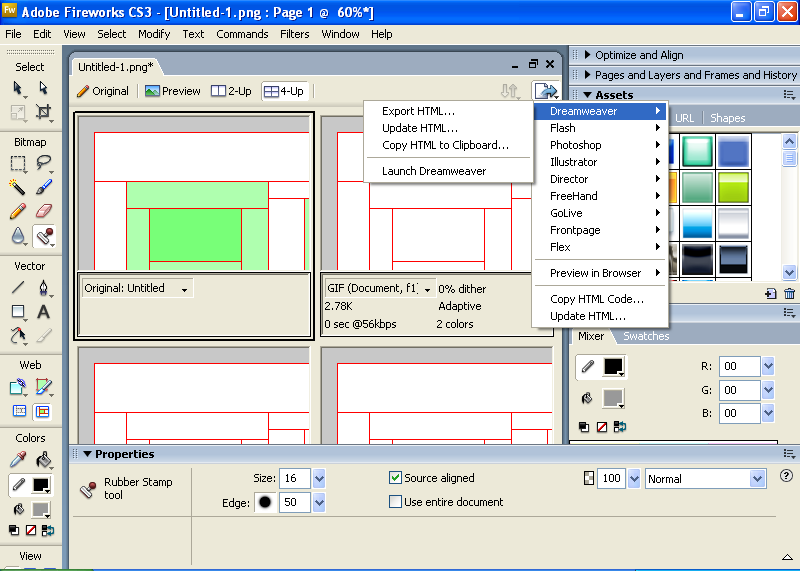The image size is (800, 571).
Task: Expand Pages and Layers and Frames panel
Action: point(587,75)
